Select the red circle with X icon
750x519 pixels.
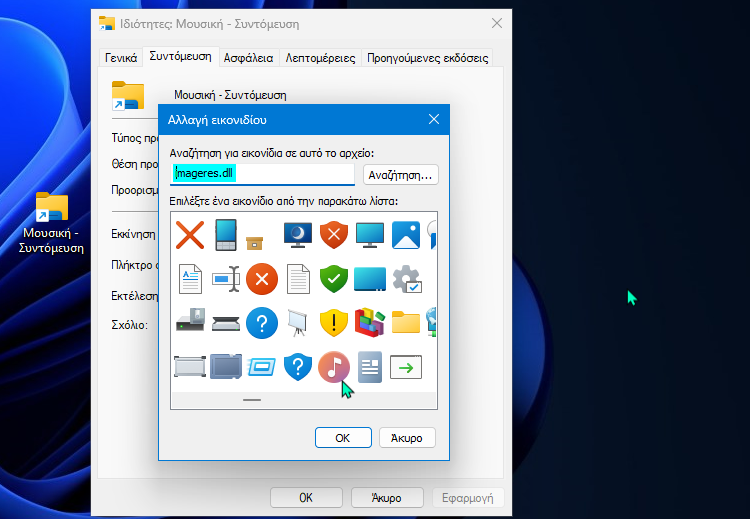(262, 278)
